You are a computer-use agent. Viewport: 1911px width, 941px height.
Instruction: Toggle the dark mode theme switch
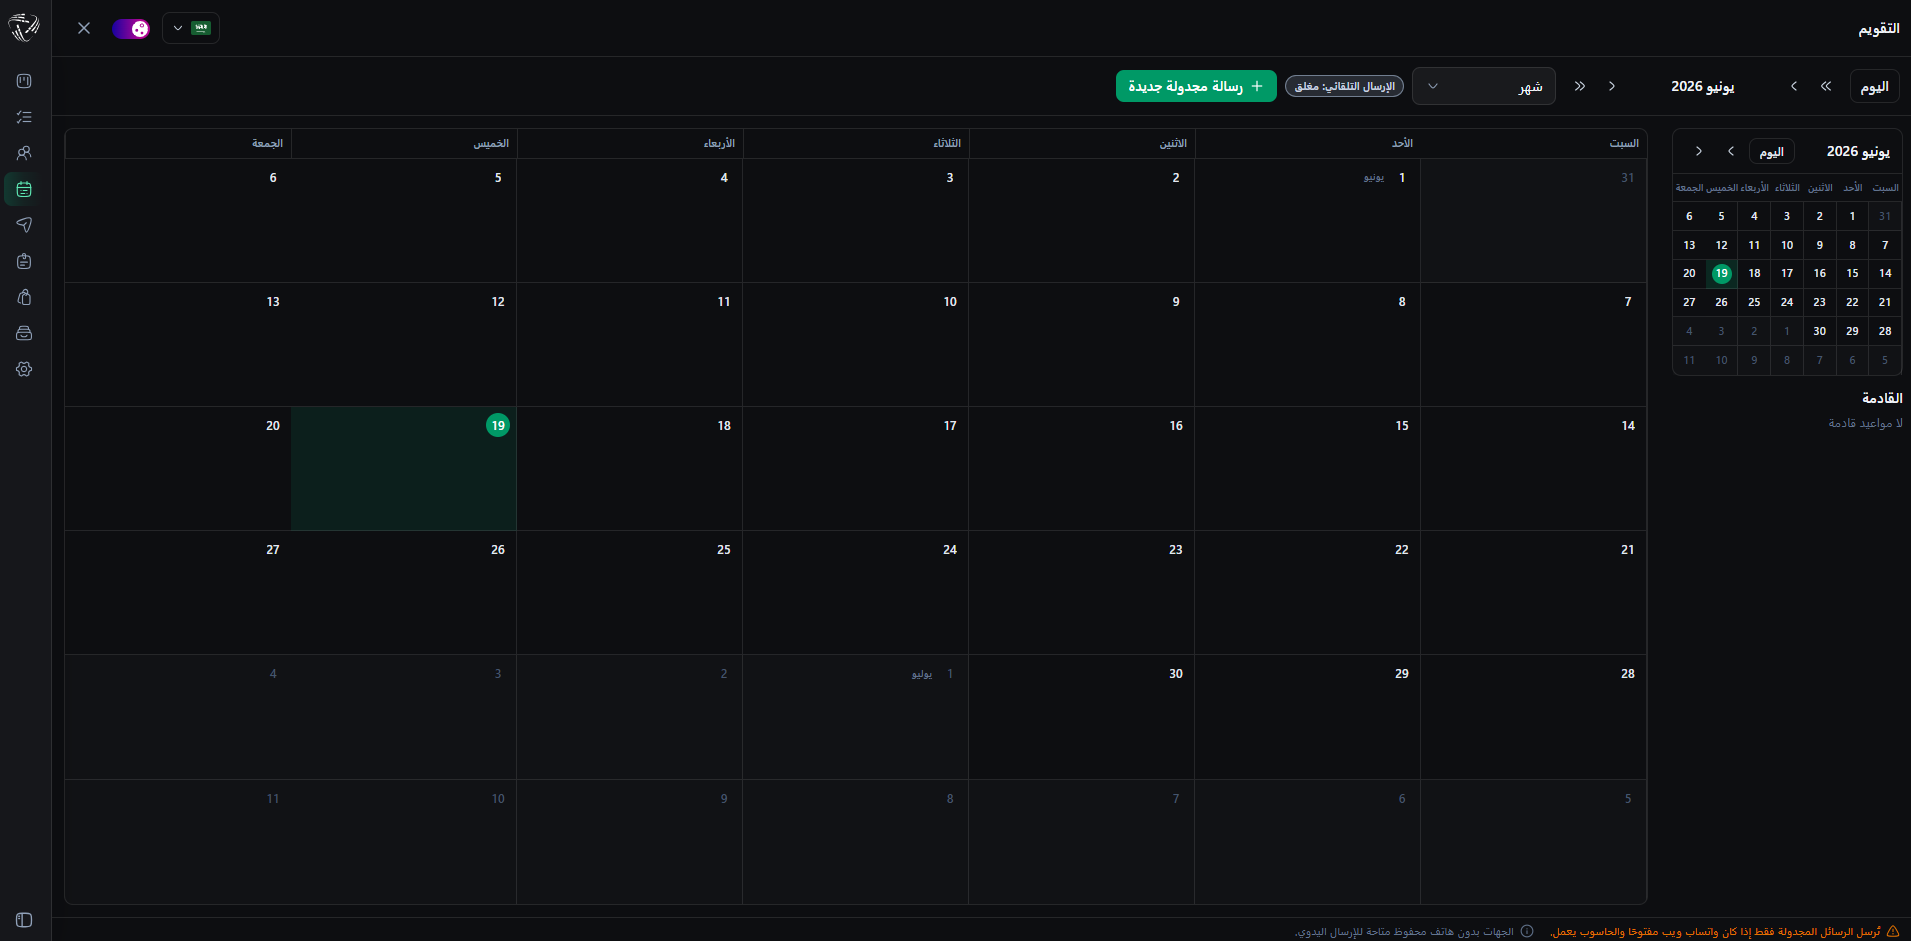click(131, 28)
